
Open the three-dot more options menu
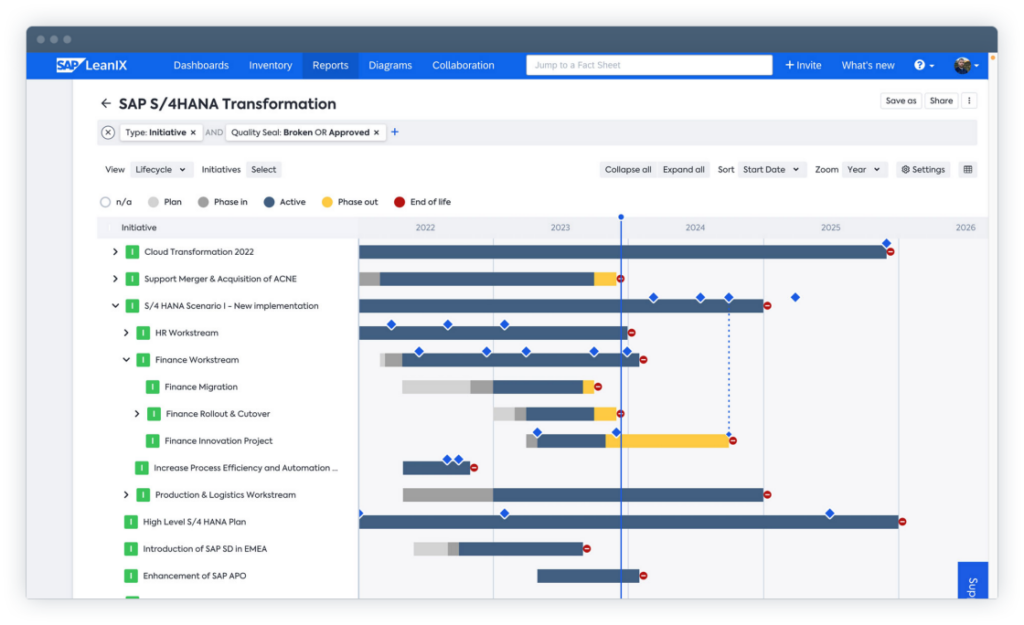(969, 101)
